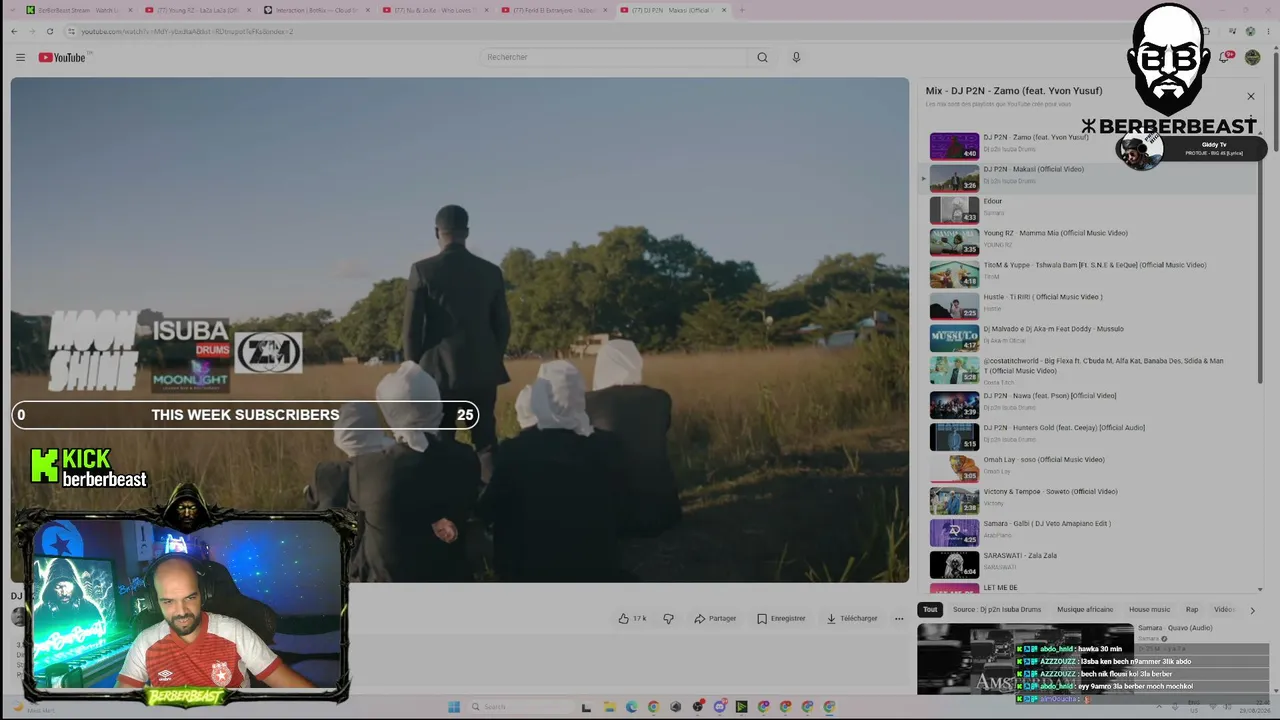Reload the current page
The image size is (1280, 720).
click(x=49, y=31)
